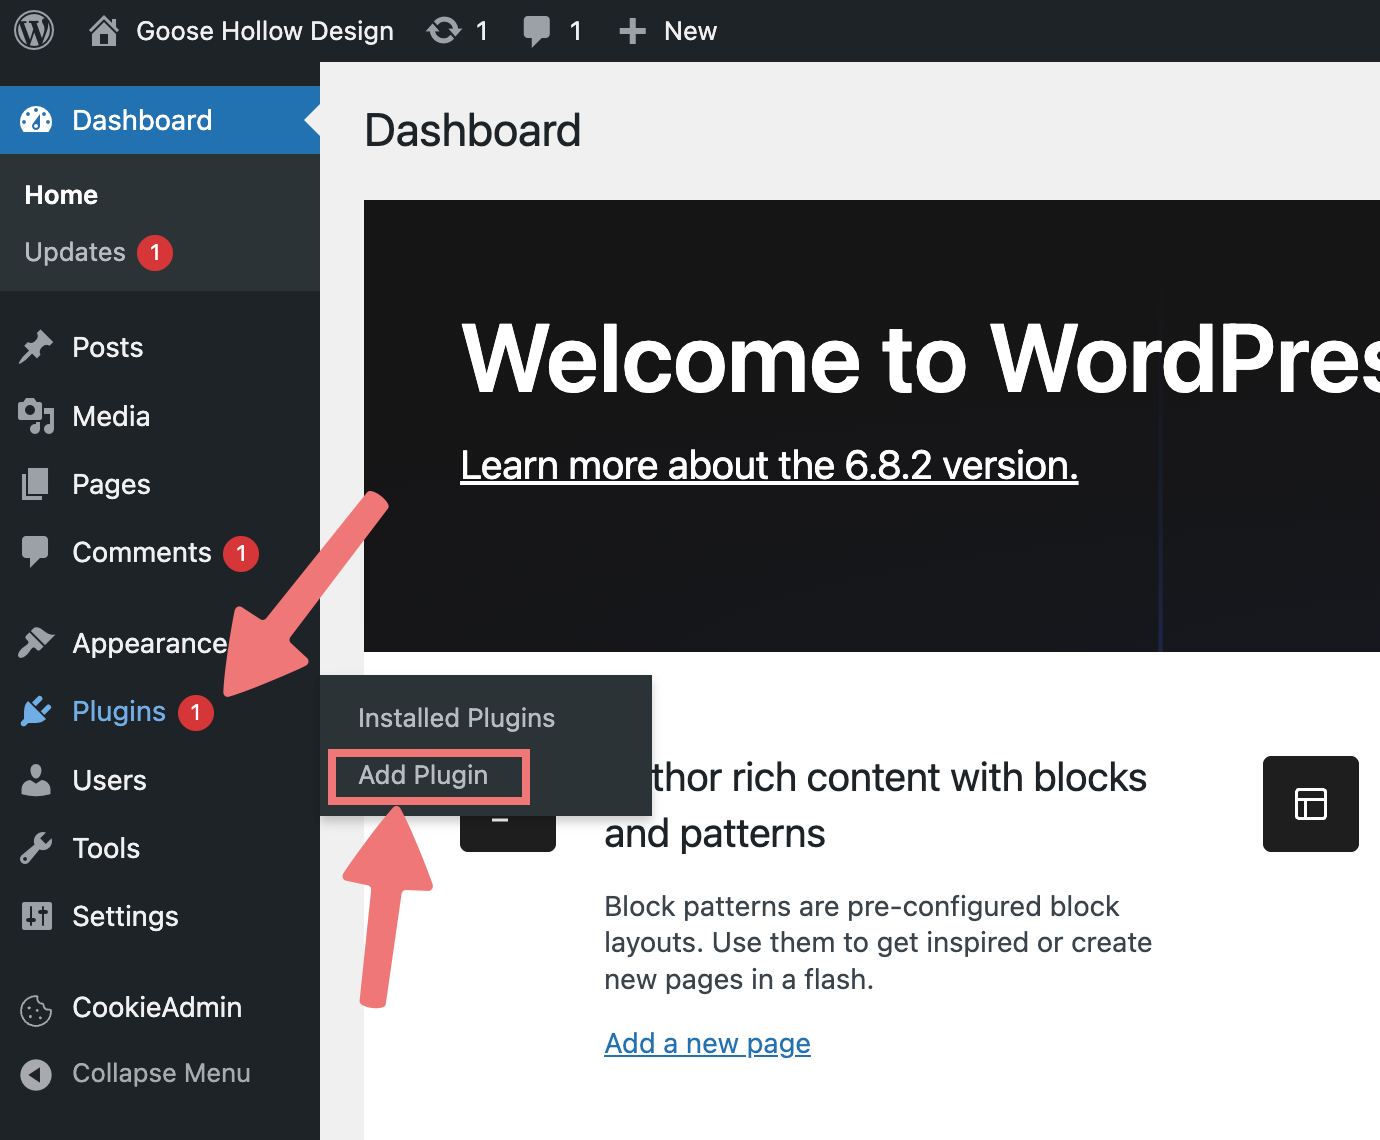
Task: Click the Settings sliders icon
Action: [36, 916]
